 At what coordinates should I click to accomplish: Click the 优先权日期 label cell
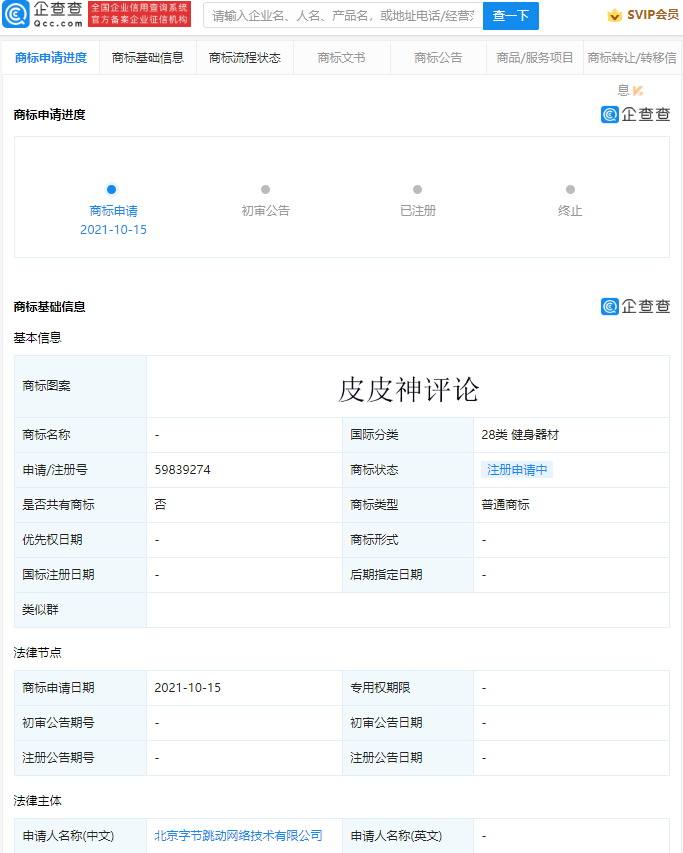(80, 540)
